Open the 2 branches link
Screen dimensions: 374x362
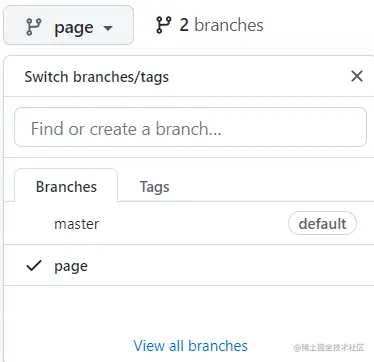pyautogui.click(x=210, y=25)
